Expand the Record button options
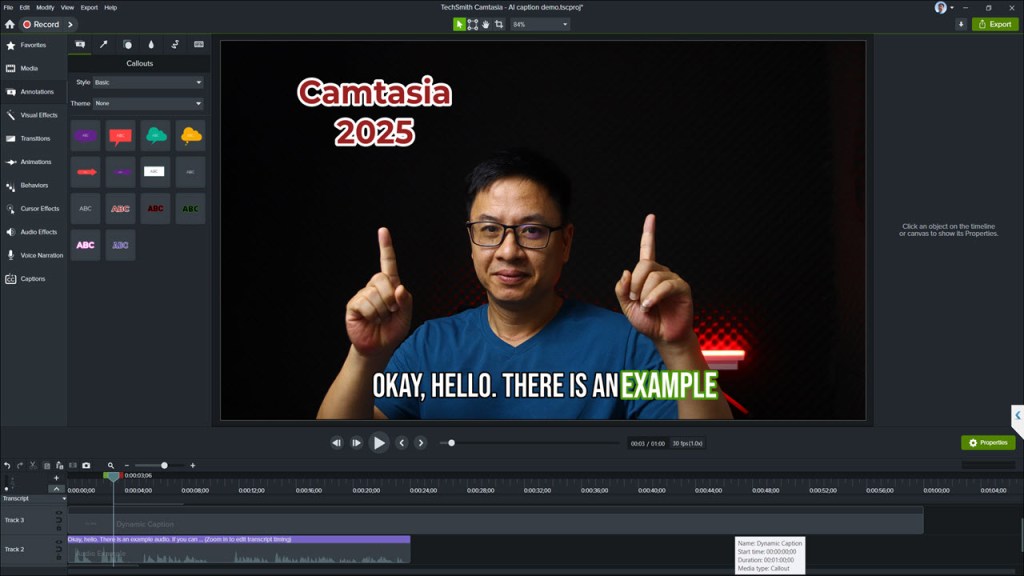Viewport: 1024px width, 576px height. (x=68, y=23)
